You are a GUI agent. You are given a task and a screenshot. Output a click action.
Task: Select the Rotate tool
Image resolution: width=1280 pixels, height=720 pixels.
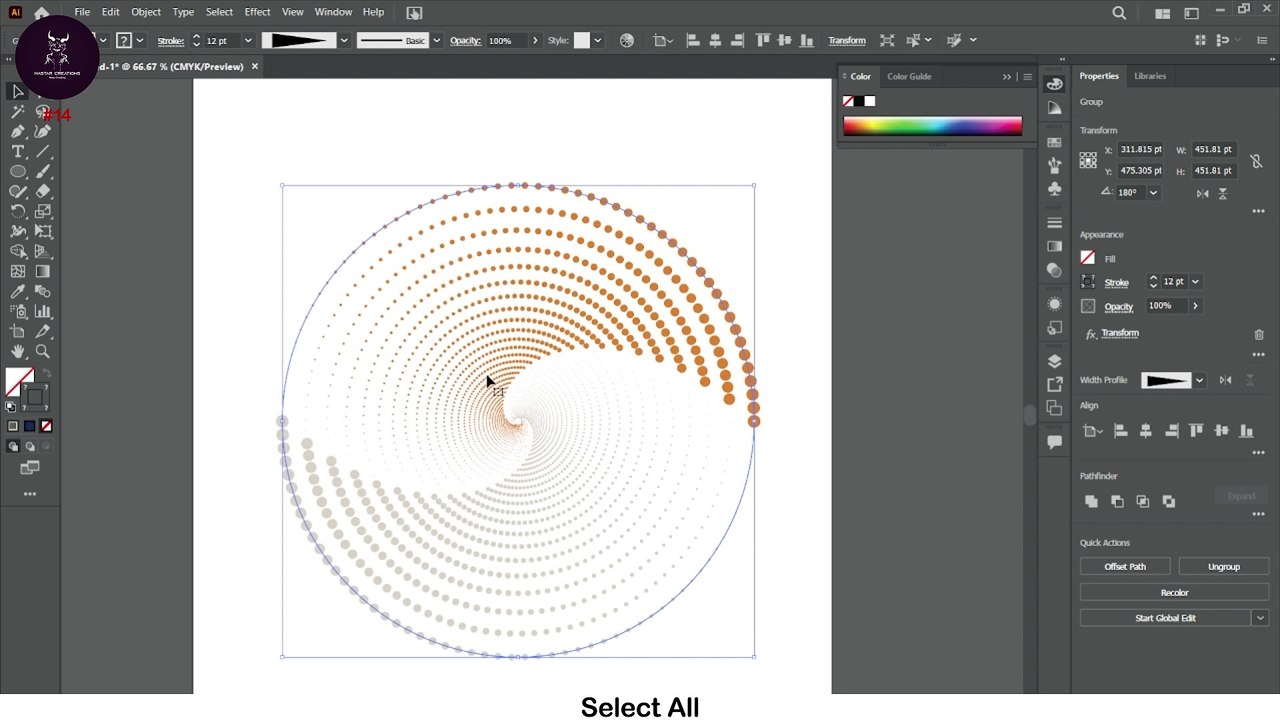(x=18, y=212)
